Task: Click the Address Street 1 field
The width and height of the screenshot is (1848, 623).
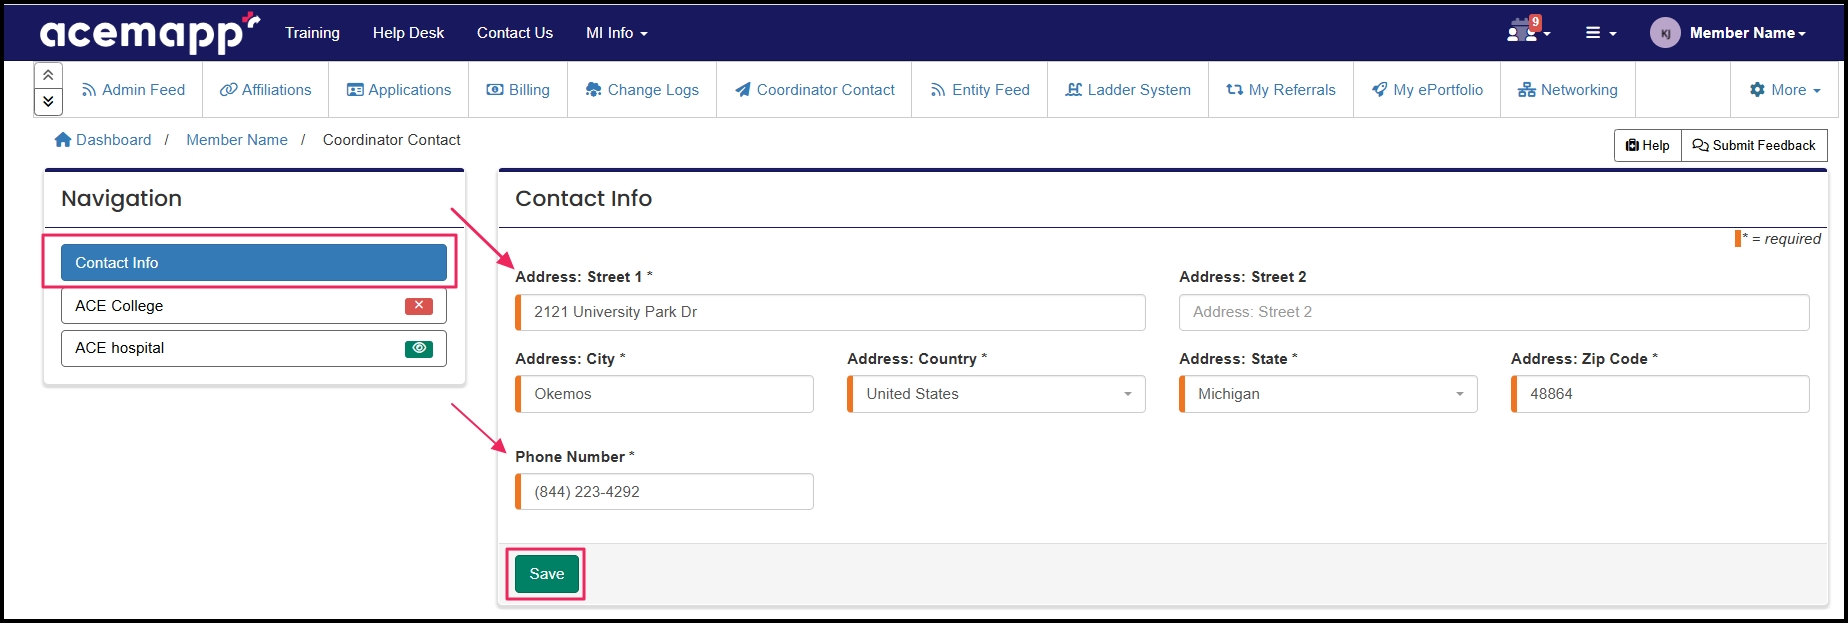Action: [830, 312]
